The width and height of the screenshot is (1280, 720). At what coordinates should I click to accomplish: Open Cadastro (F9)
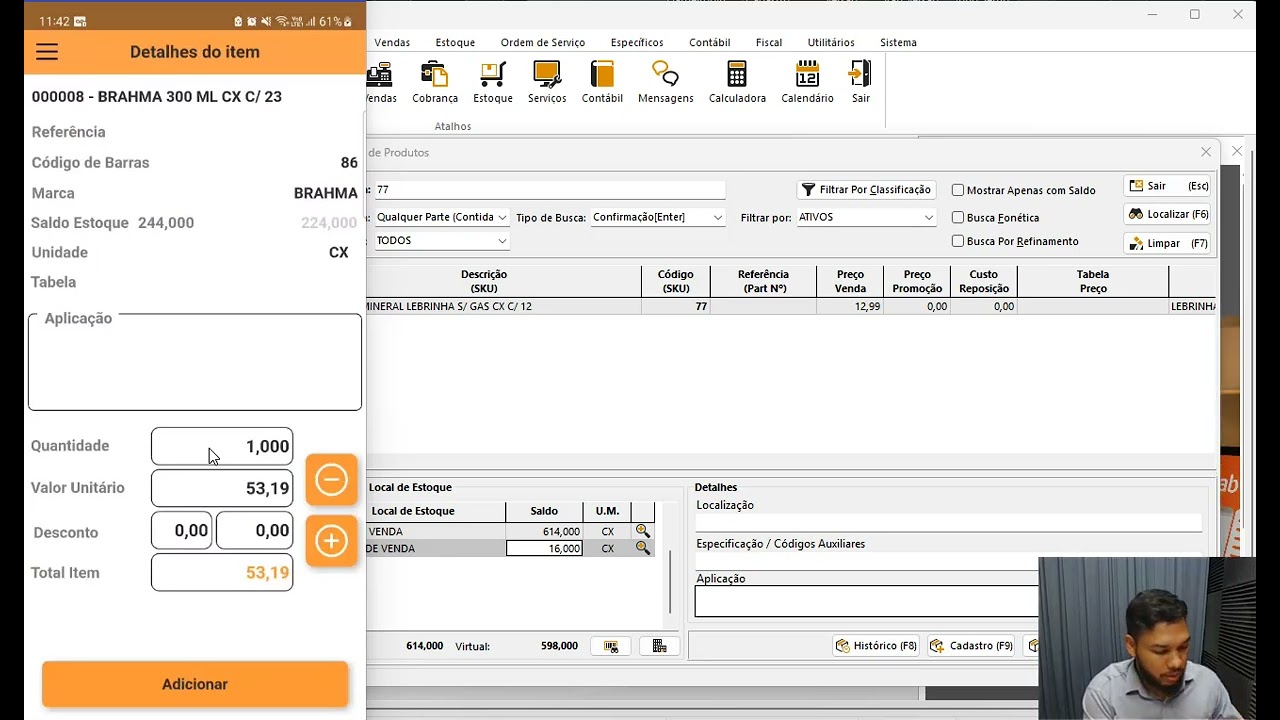[971, 646]
